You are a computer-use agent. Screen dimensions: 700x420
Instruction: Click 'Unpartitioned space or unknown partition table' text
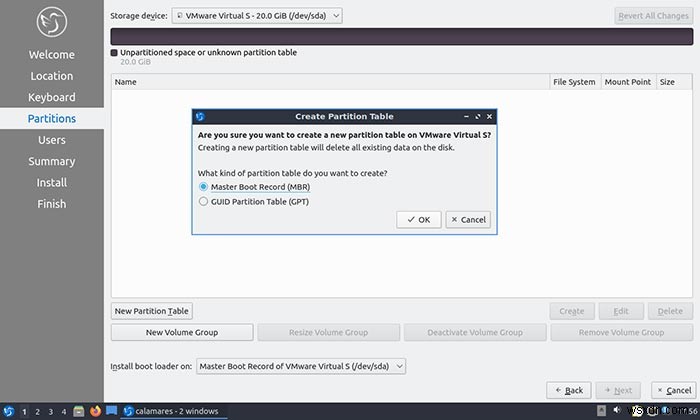[208, 53]
